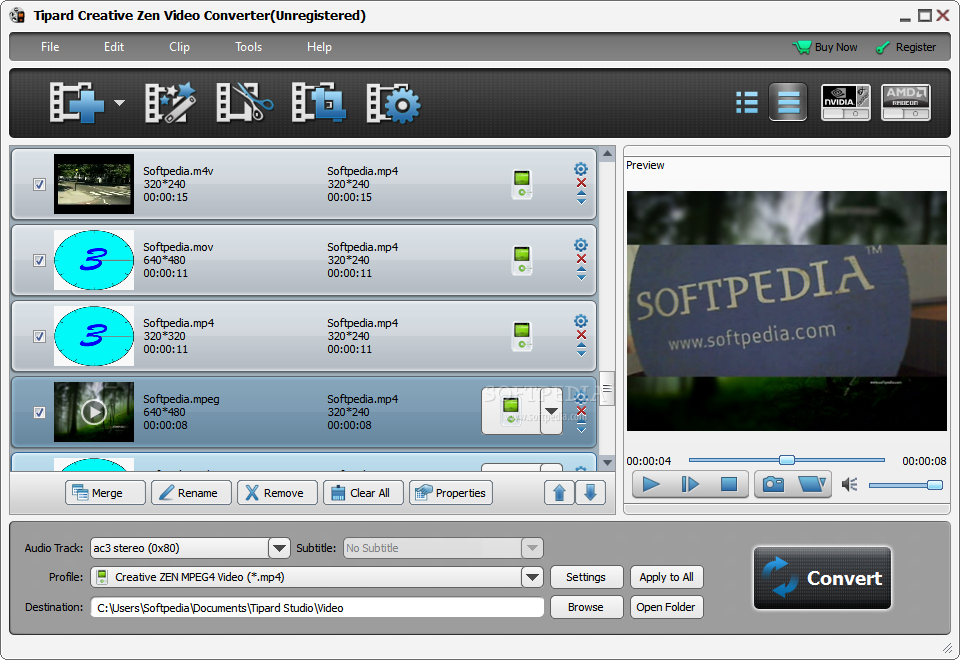Take a snapshot of the preview

point(773,484)
